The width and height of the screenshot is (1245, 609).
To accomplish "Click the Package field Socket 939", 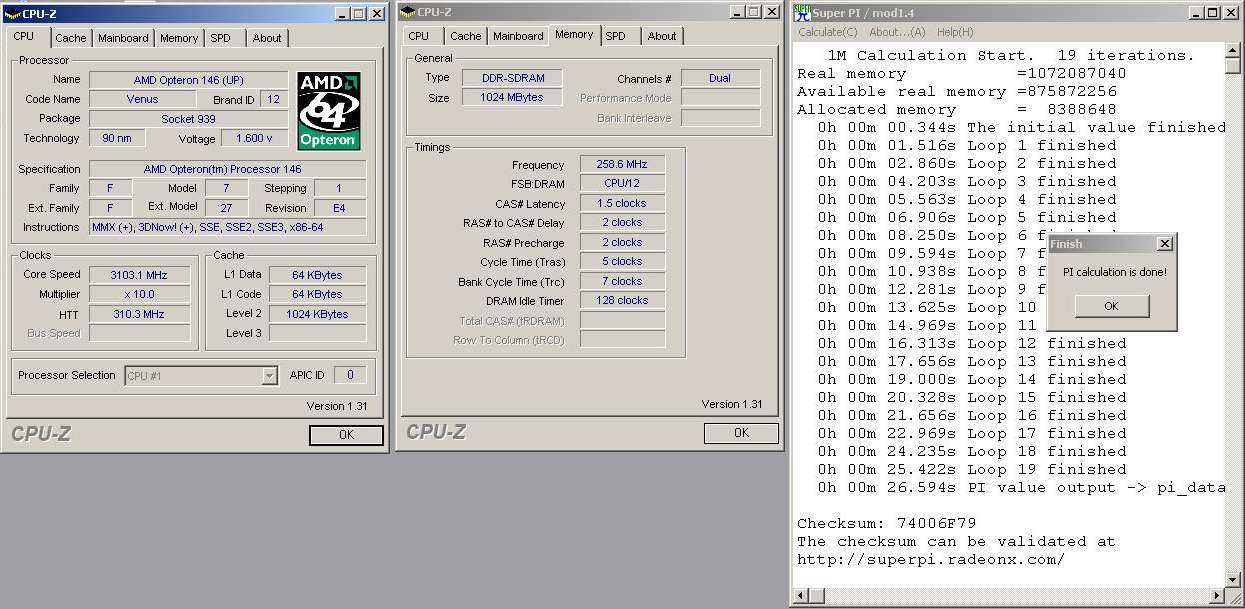I will pyautogui.click(x=188, y=118).
